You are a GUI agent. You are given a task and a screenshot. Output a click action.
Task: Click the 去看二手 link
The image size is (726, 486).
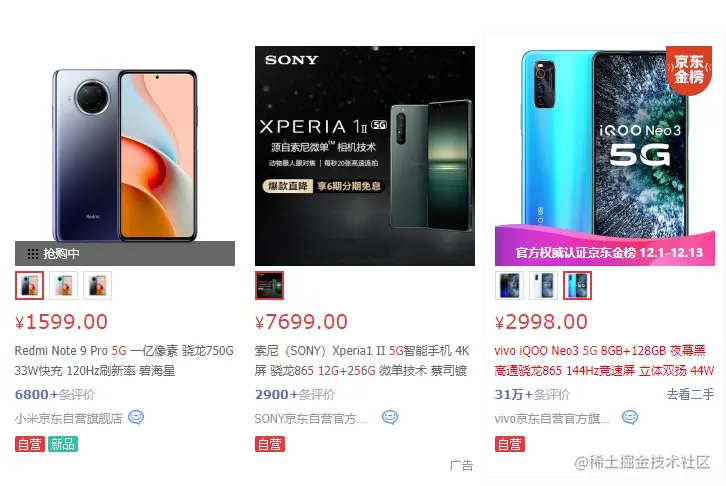click(x=690, y=394)
